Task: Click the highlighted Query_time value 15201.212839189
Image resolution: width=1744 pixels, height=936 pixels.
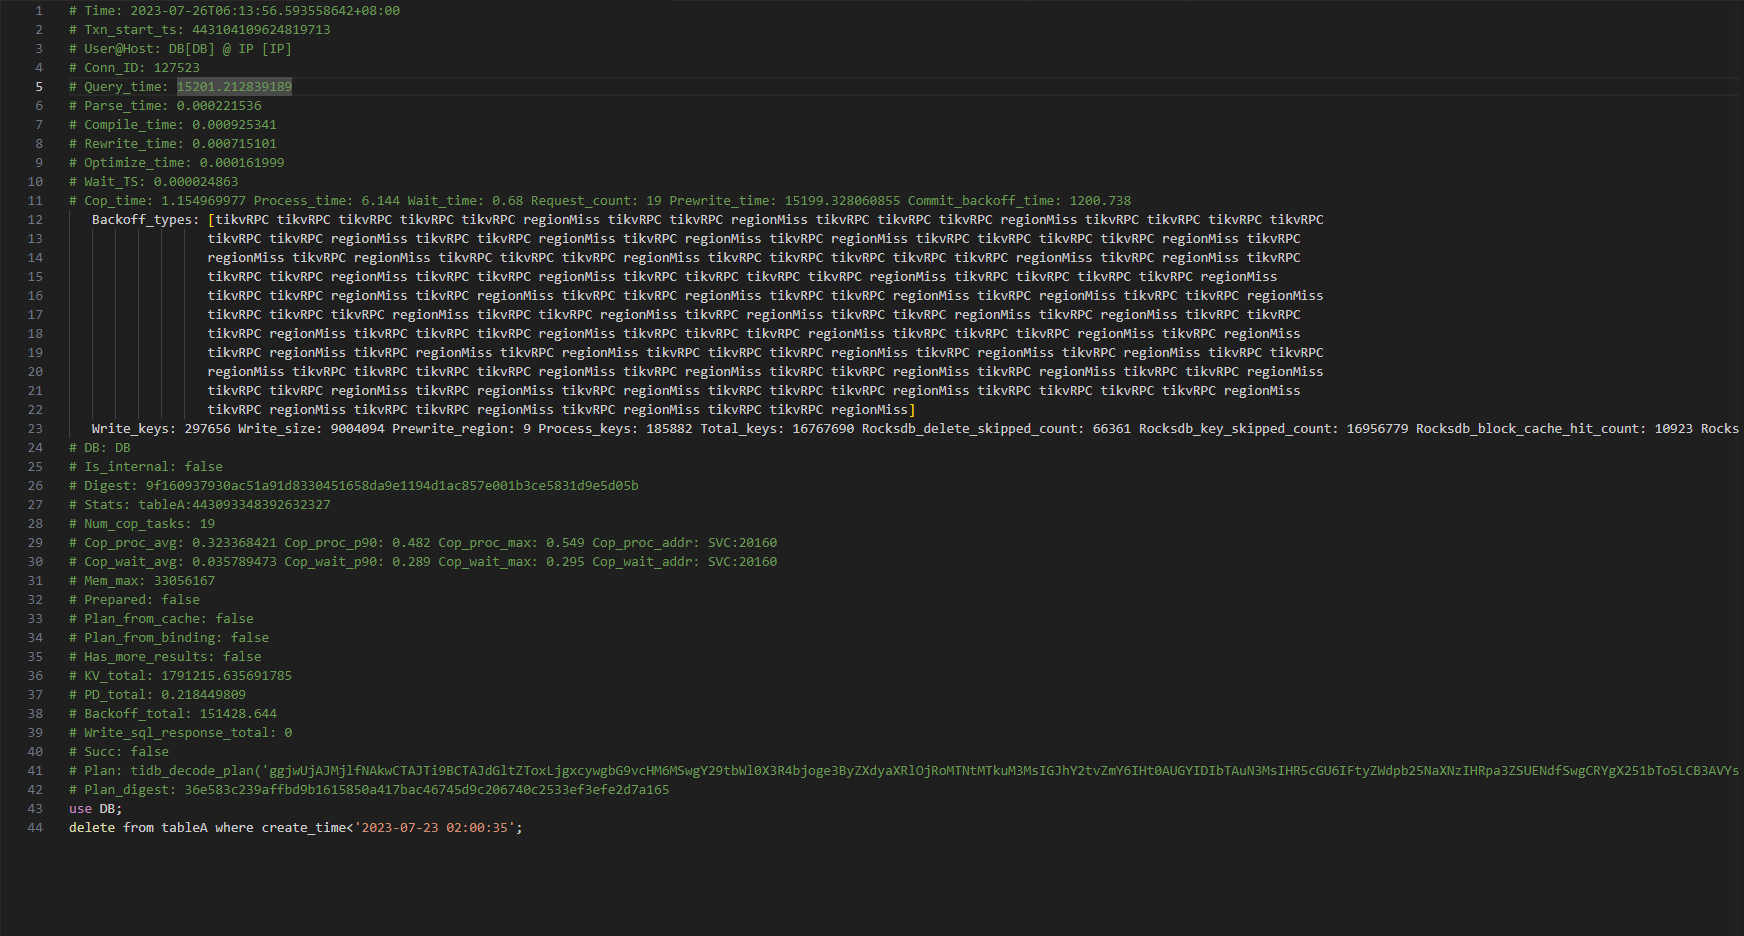Action: (x=234, y=87)
